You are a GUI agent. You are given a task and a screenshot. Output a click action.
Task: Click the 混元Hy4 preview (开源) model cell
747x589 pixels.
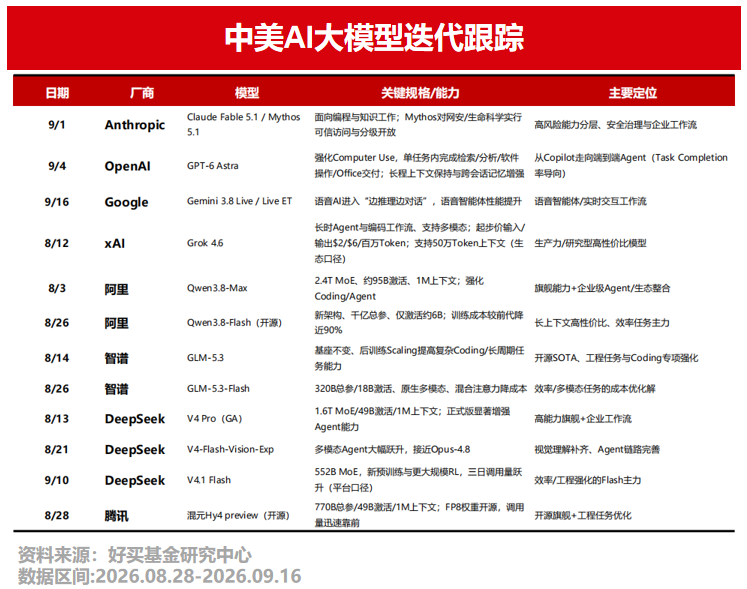[x=238, y=516]
